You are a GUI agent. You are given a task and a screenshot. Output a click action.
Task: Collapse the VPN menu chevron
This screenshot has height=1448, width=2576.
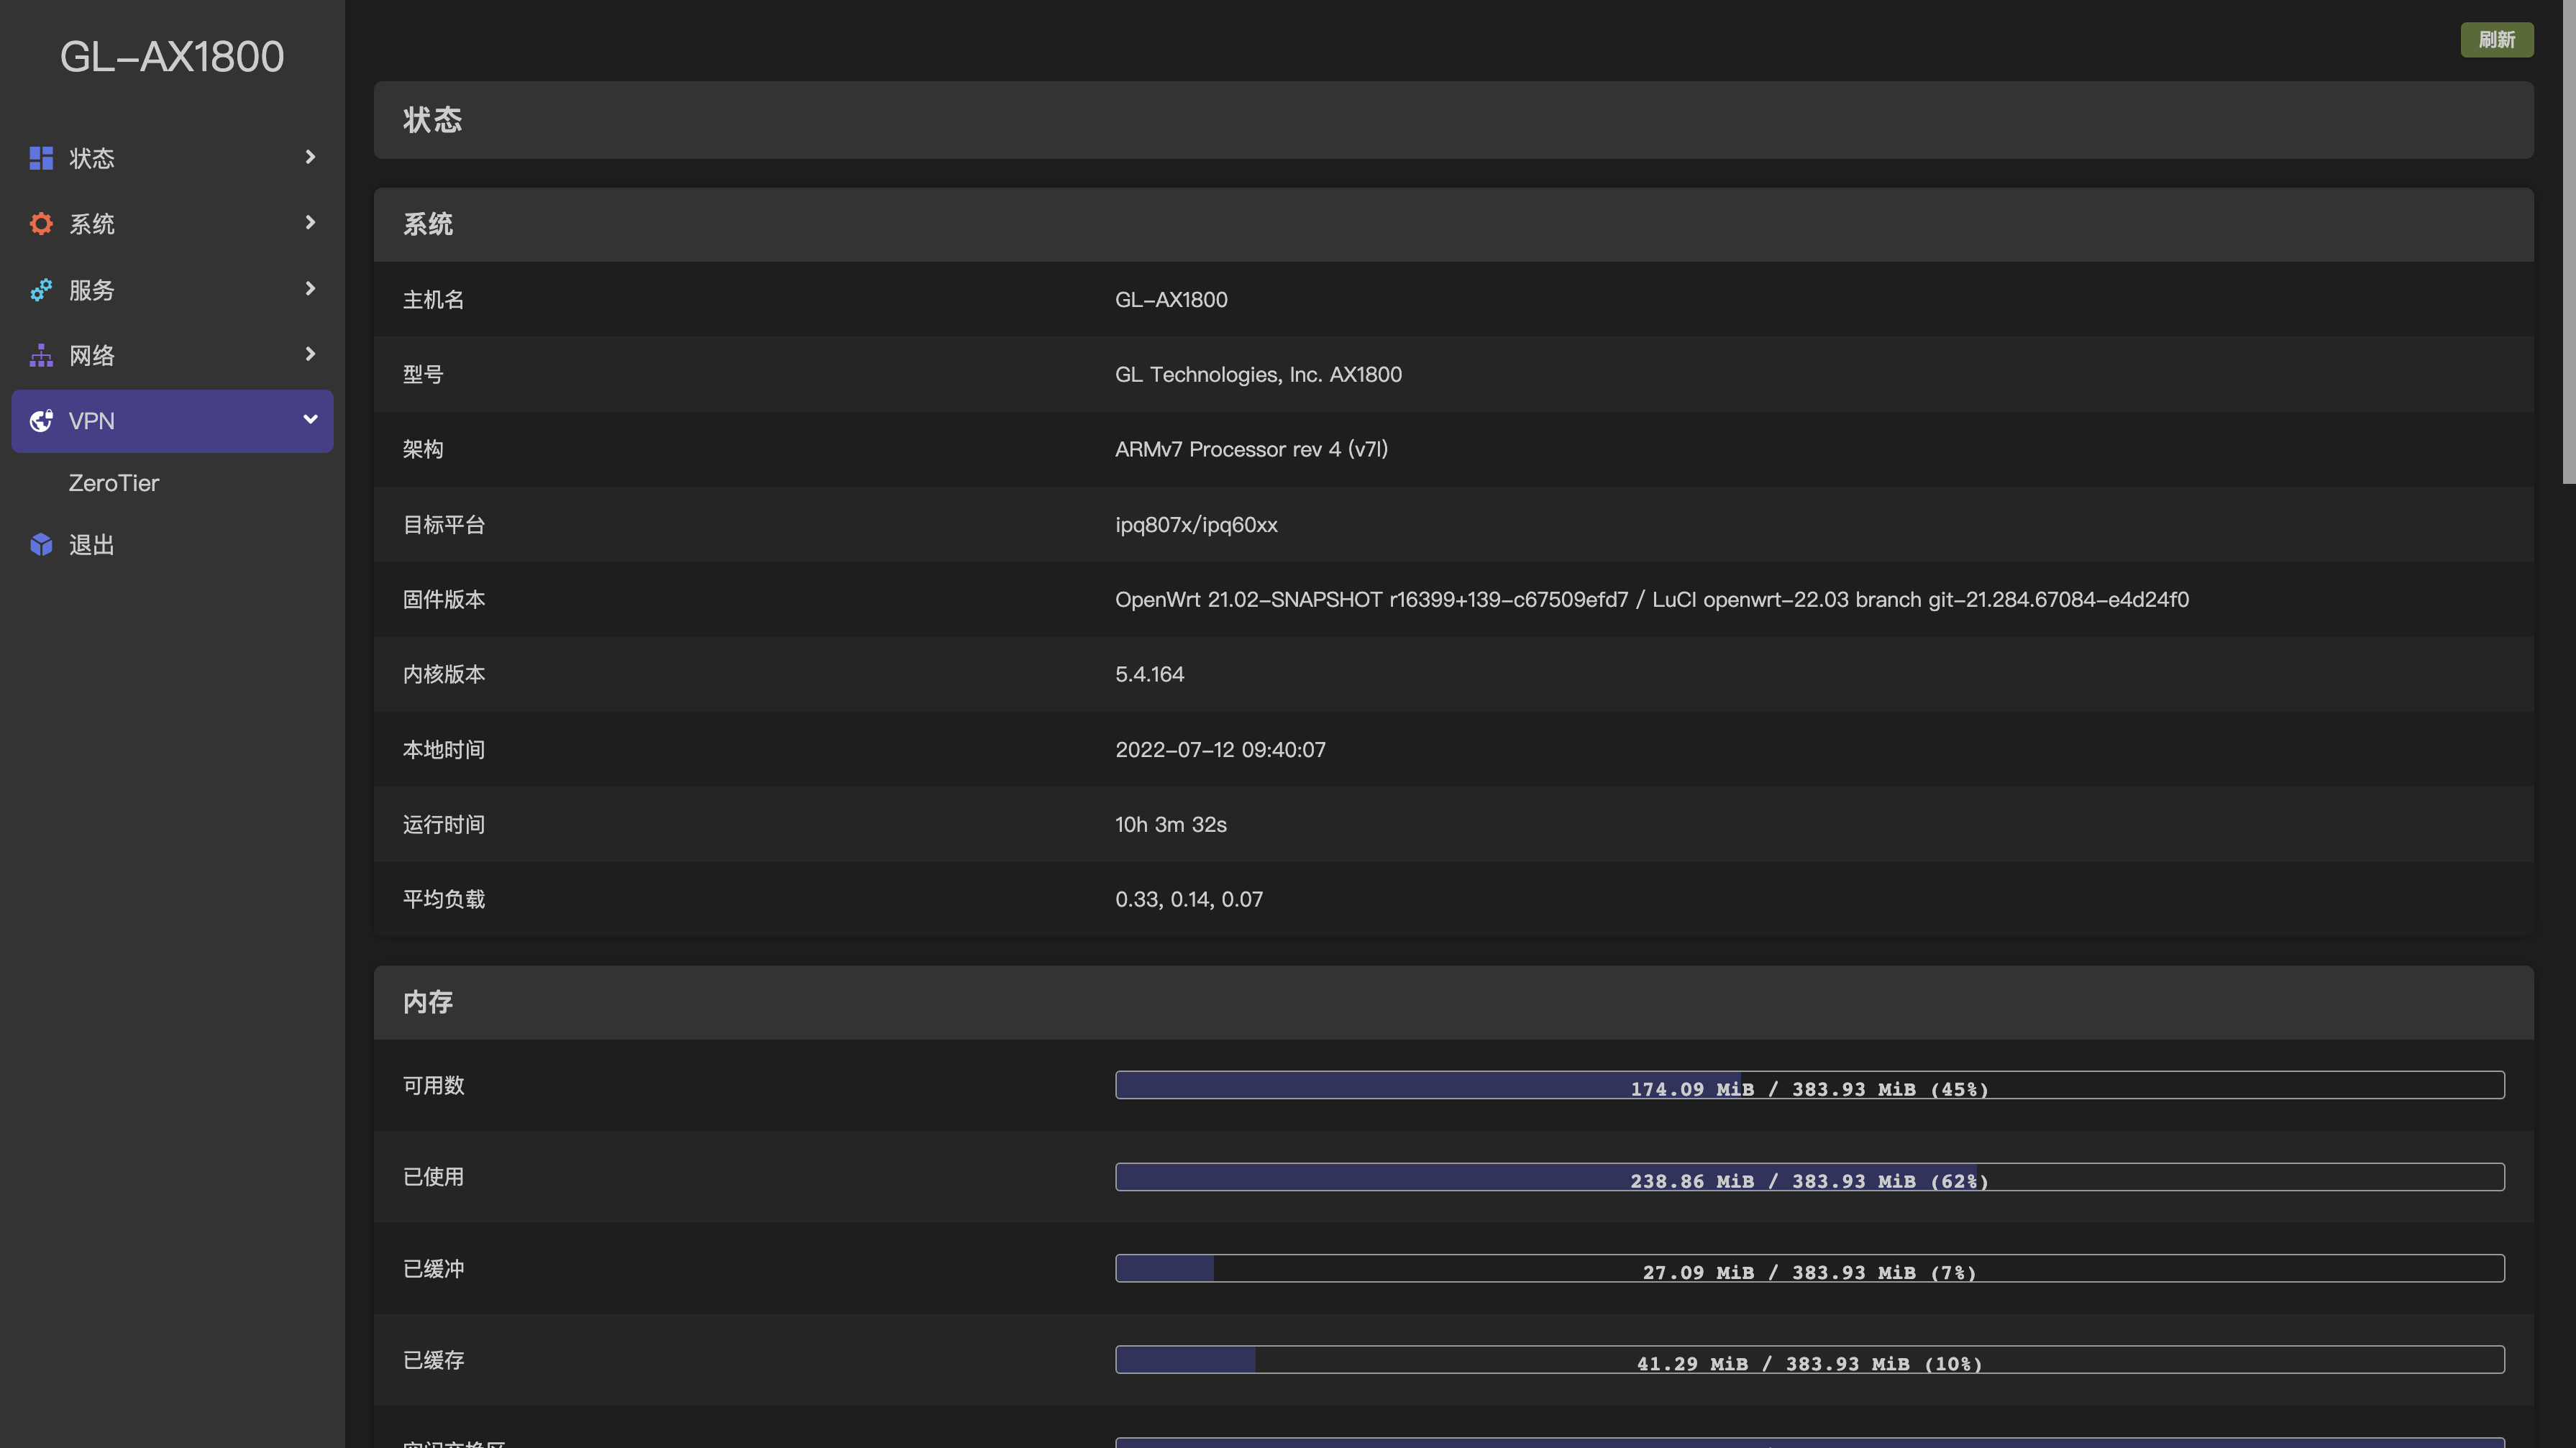pyautogui.click(x=310, y=420)
